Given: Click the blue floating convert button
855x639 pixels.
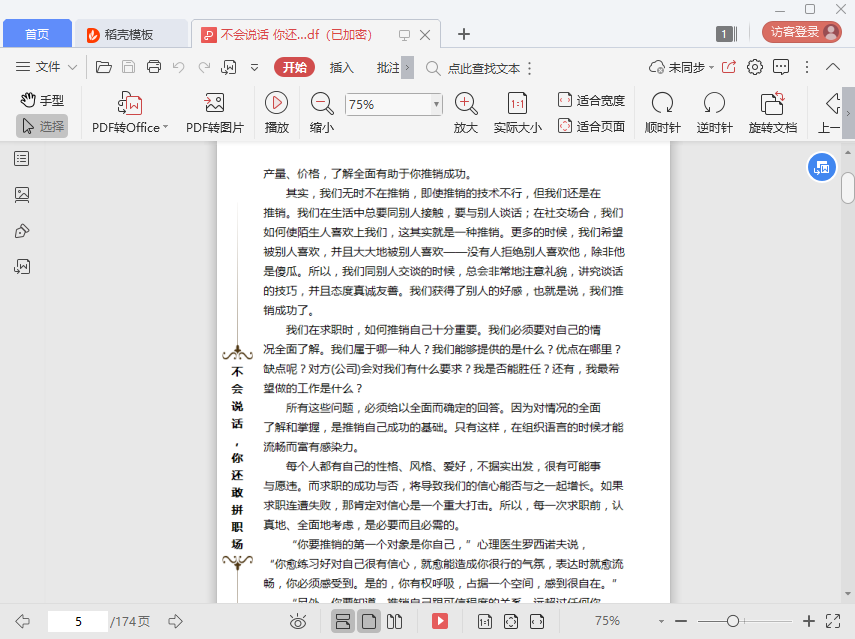Looking at the screenshot, I should [822, 167].
